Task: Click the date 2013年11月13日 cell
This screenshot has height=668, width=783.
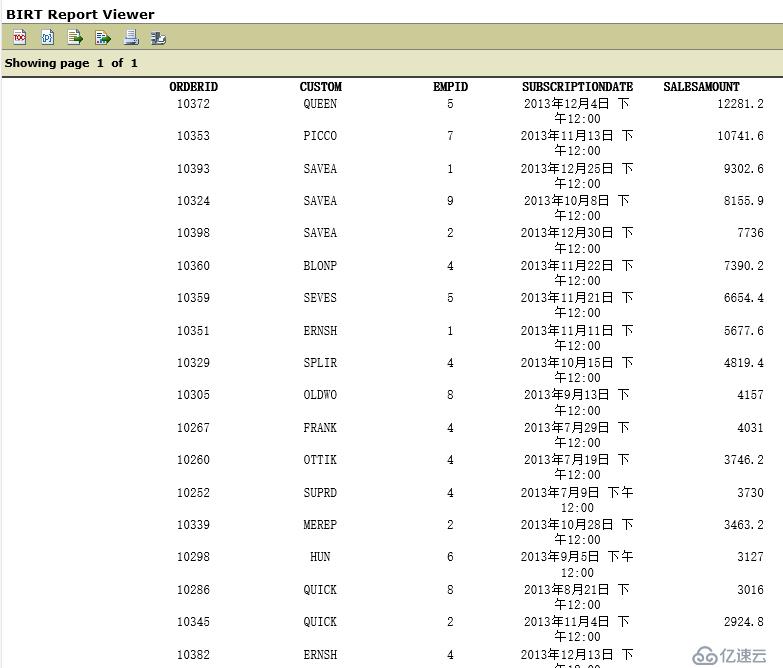Action: (x=577, y=143)
